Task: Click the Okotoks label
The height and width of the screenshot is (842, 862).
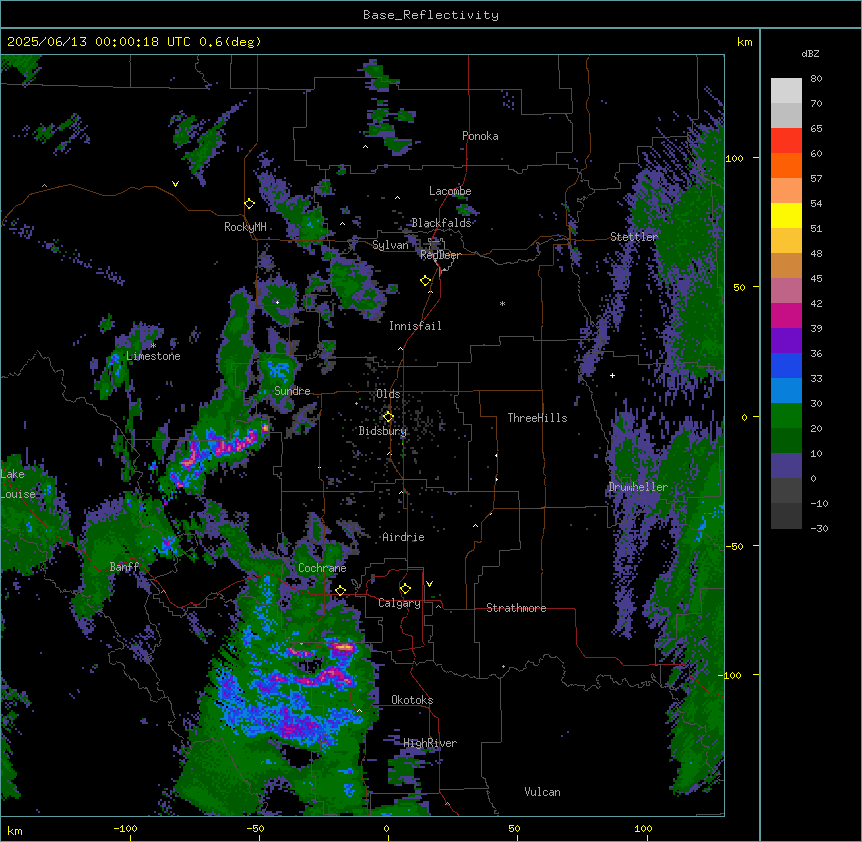Action: pyautogui.click(x=412, y=700)
